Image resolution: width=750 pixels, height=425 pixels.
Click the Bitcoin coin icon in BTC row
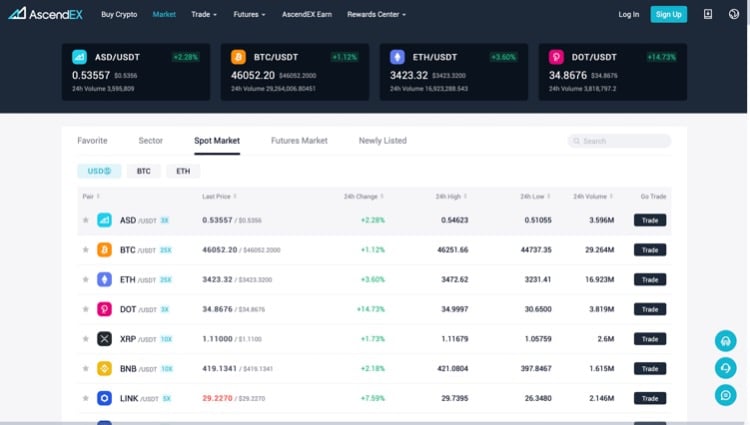[104, 250]
